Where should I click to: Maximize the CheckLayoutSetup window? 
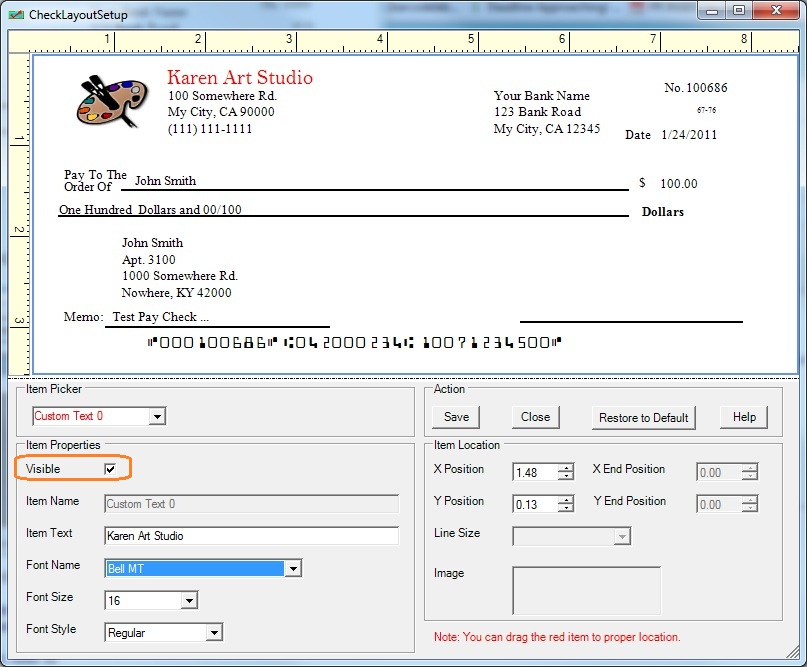[x=739, y=11]
